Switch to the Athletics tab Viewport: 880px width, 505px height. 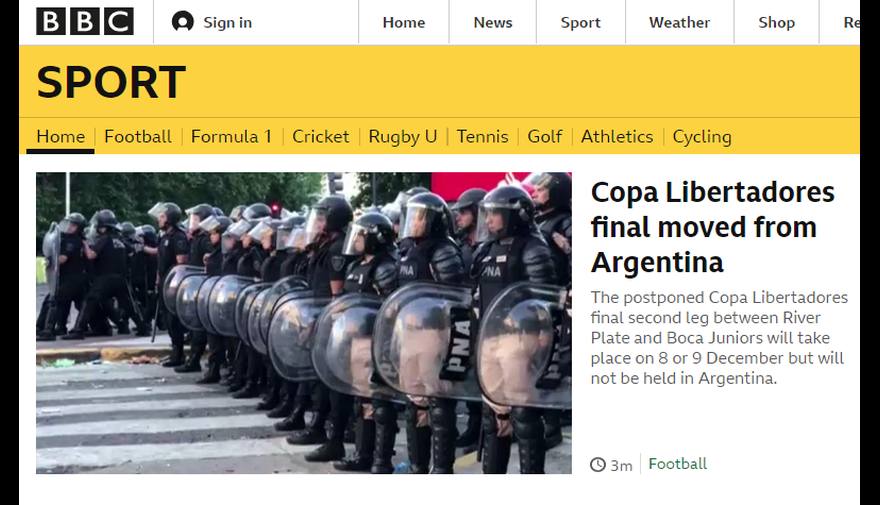617,136
